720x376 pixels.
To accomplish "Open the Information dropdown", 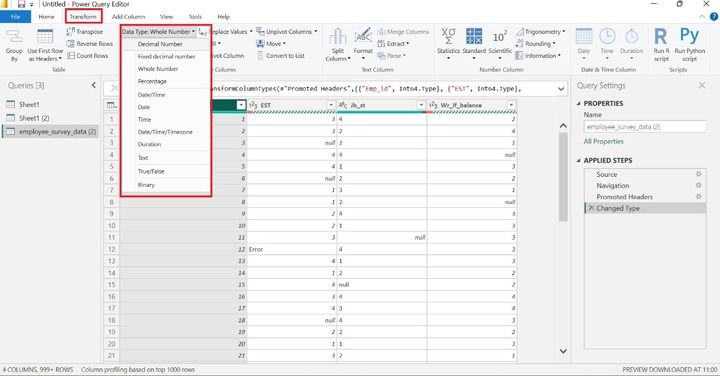I will pos(538,56).
